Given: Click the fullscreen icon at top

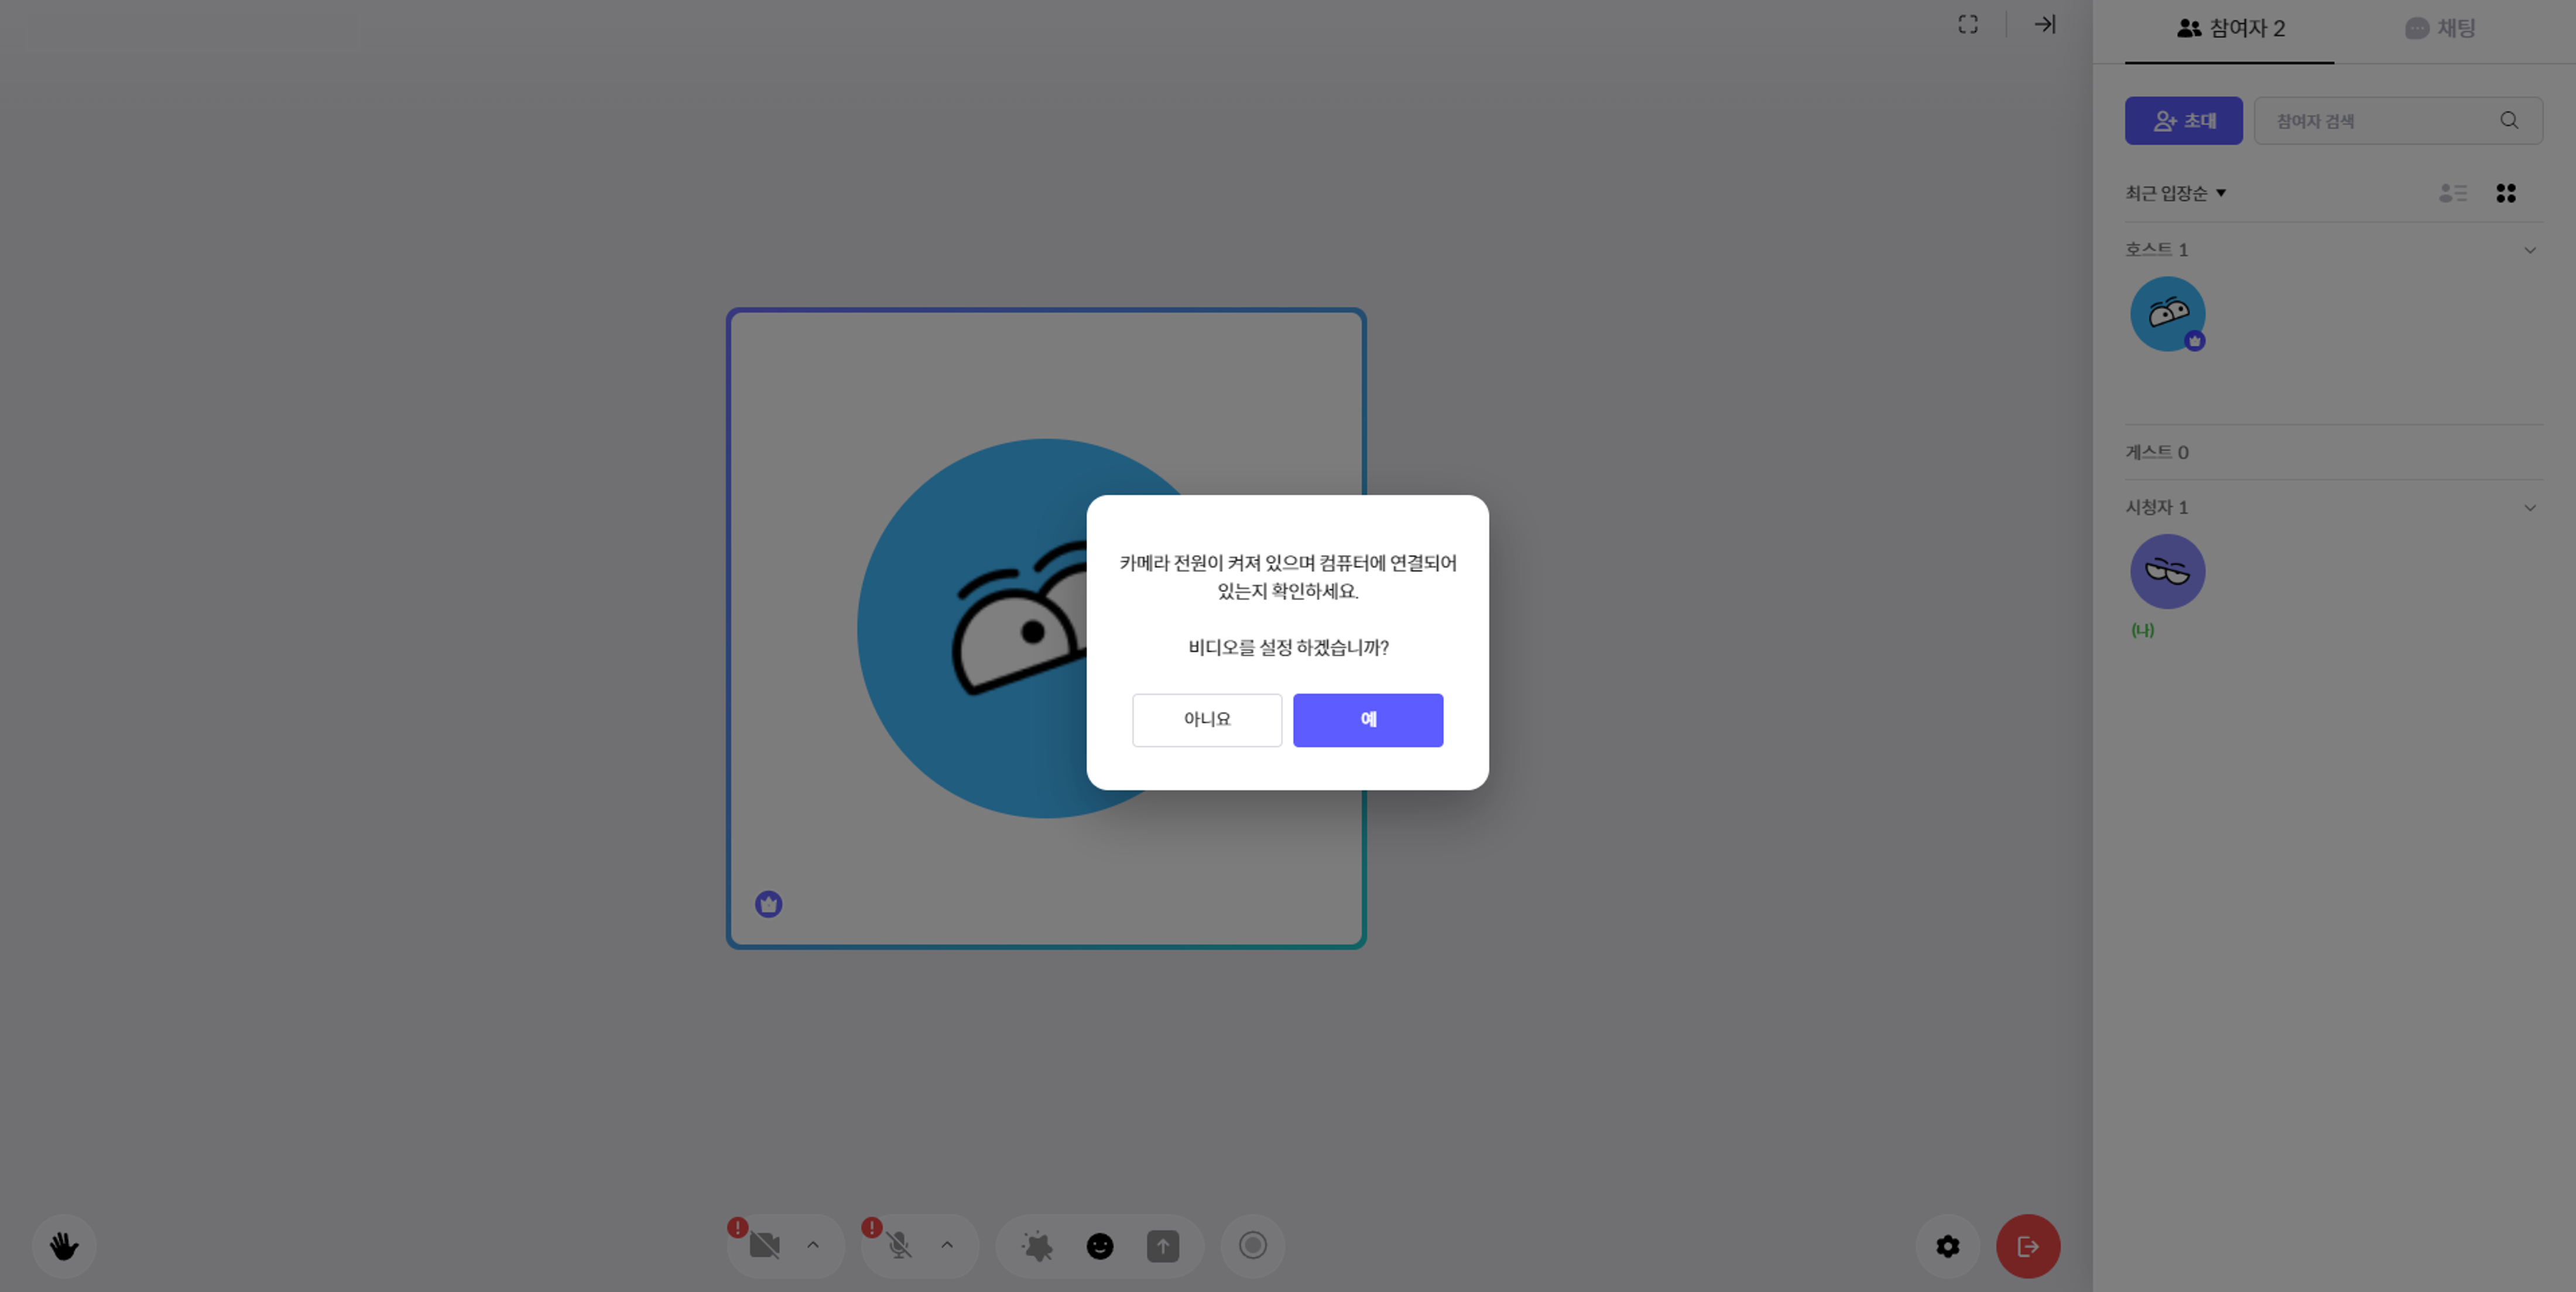Looking at the screenshot, I should [x=1967, y=25].
